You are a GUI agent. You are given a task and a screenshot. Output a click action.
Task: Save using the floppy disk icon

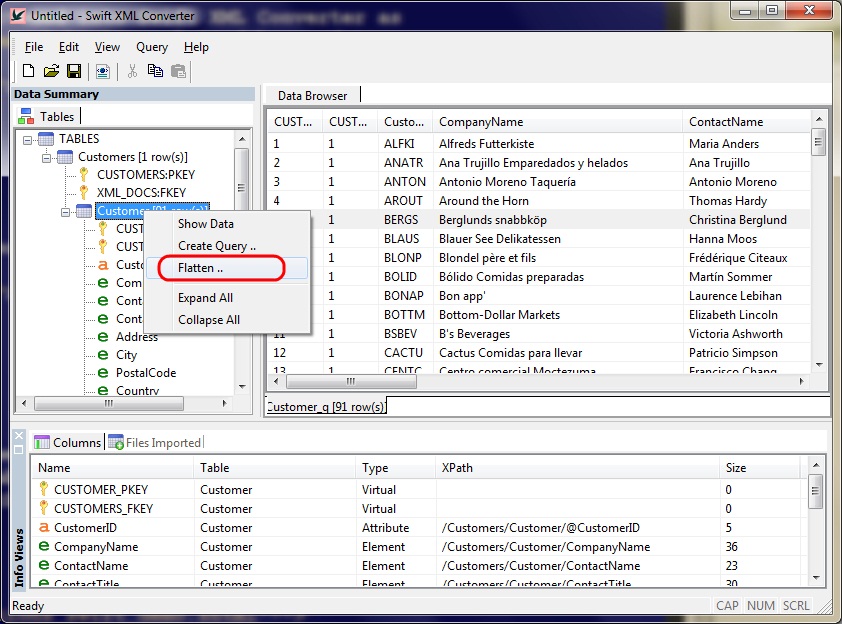coord(74,71)
